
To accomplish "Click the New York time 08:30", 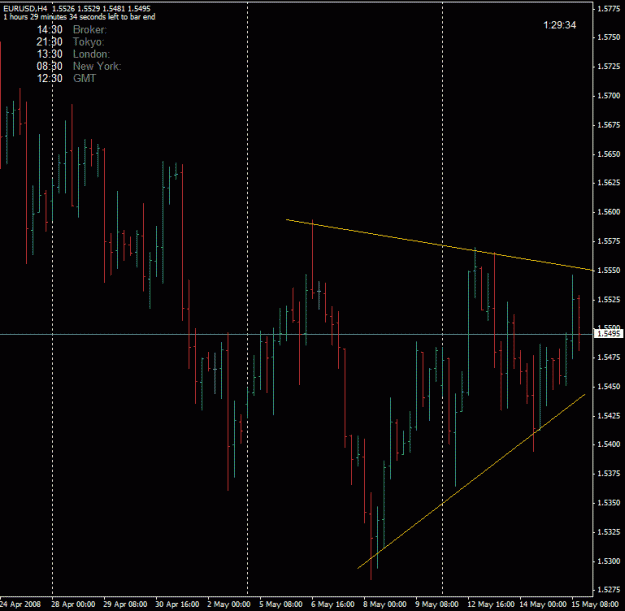I will click(50, 66).
